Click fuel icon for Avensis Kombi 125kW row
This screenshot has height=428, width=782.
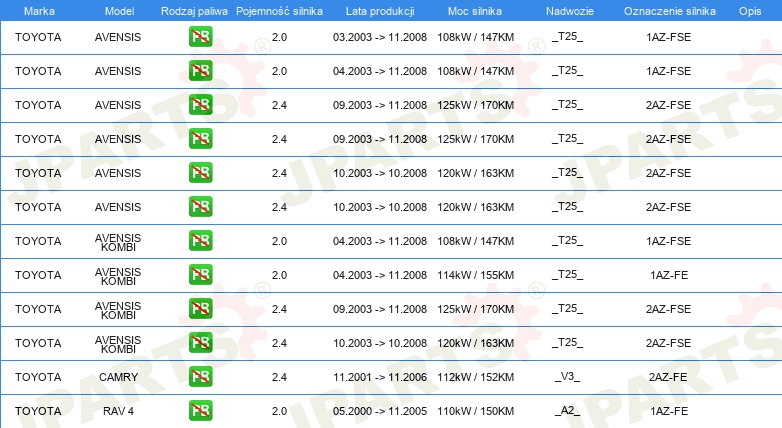200,309
